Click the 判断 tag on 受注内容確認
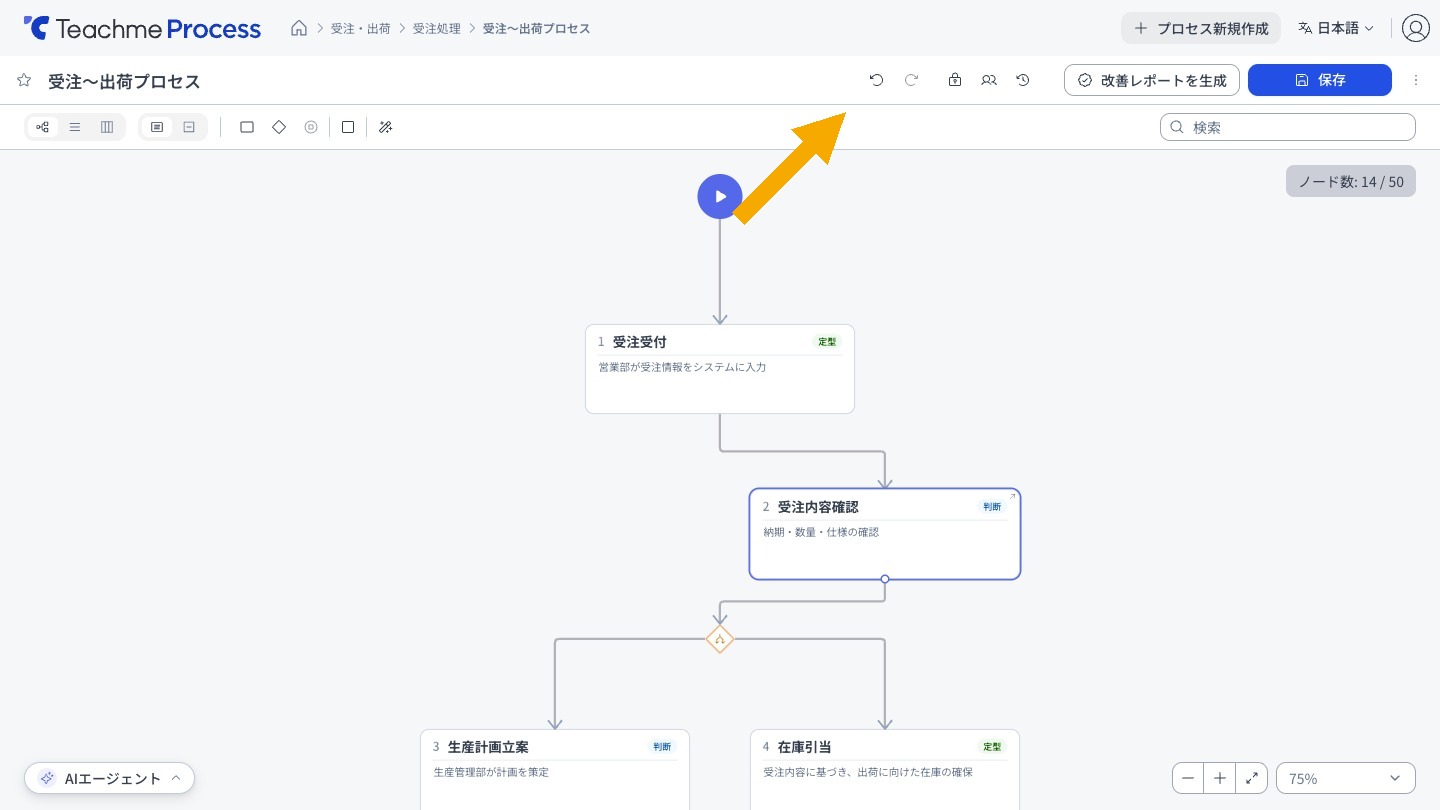The image size is (1440, 810). pos(991,507)
